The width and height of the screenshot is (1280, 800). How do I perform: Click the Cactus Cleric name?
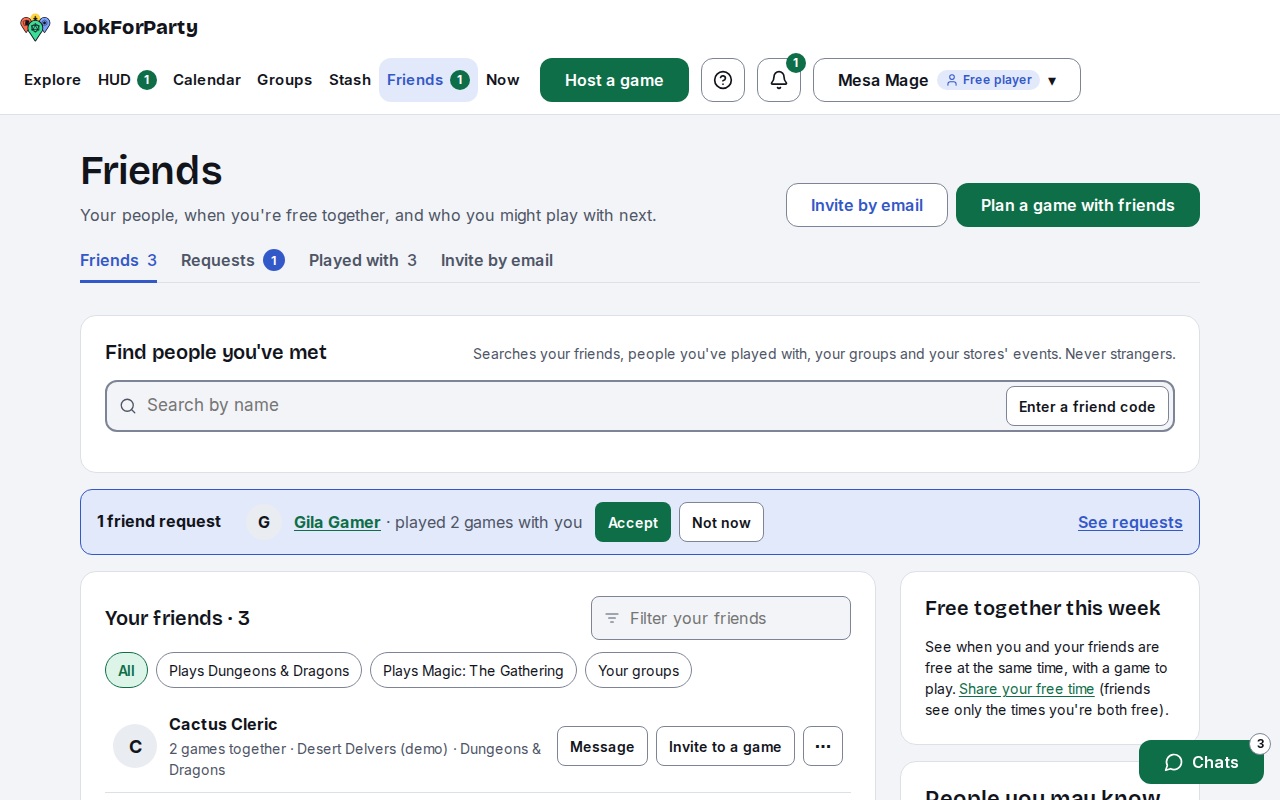223,724
